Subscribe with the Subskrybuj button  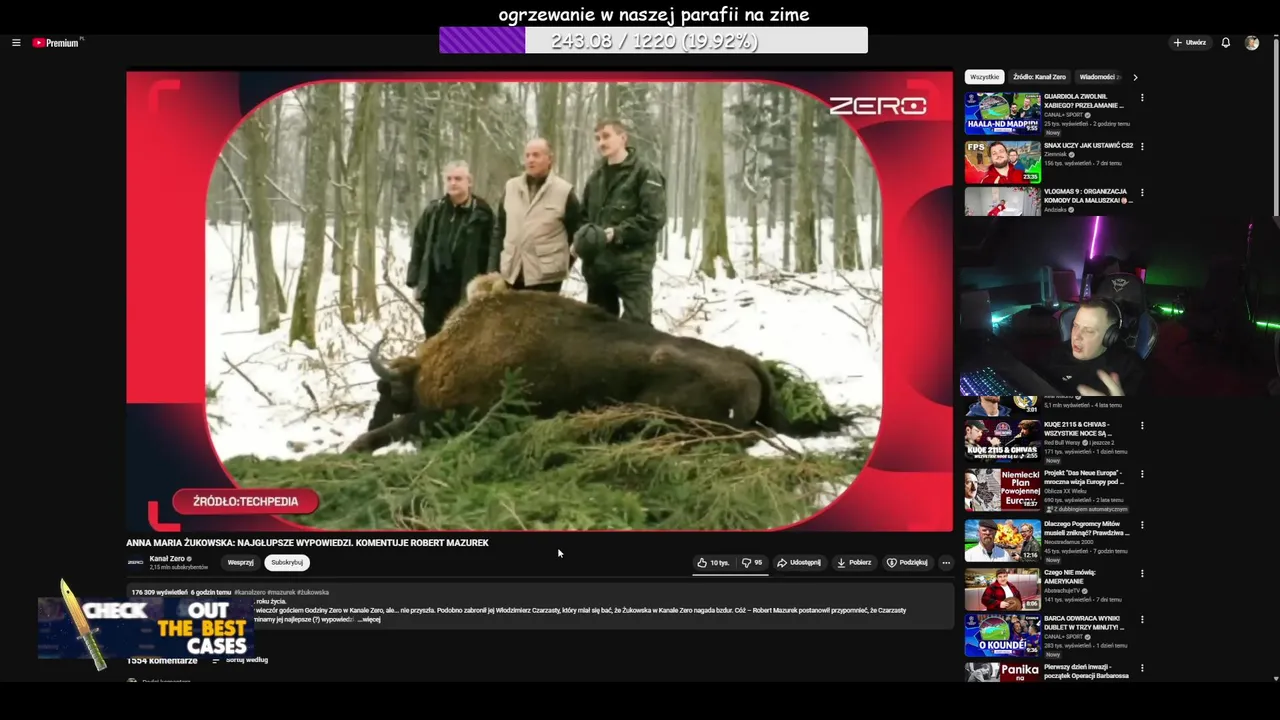click(287, 563)
